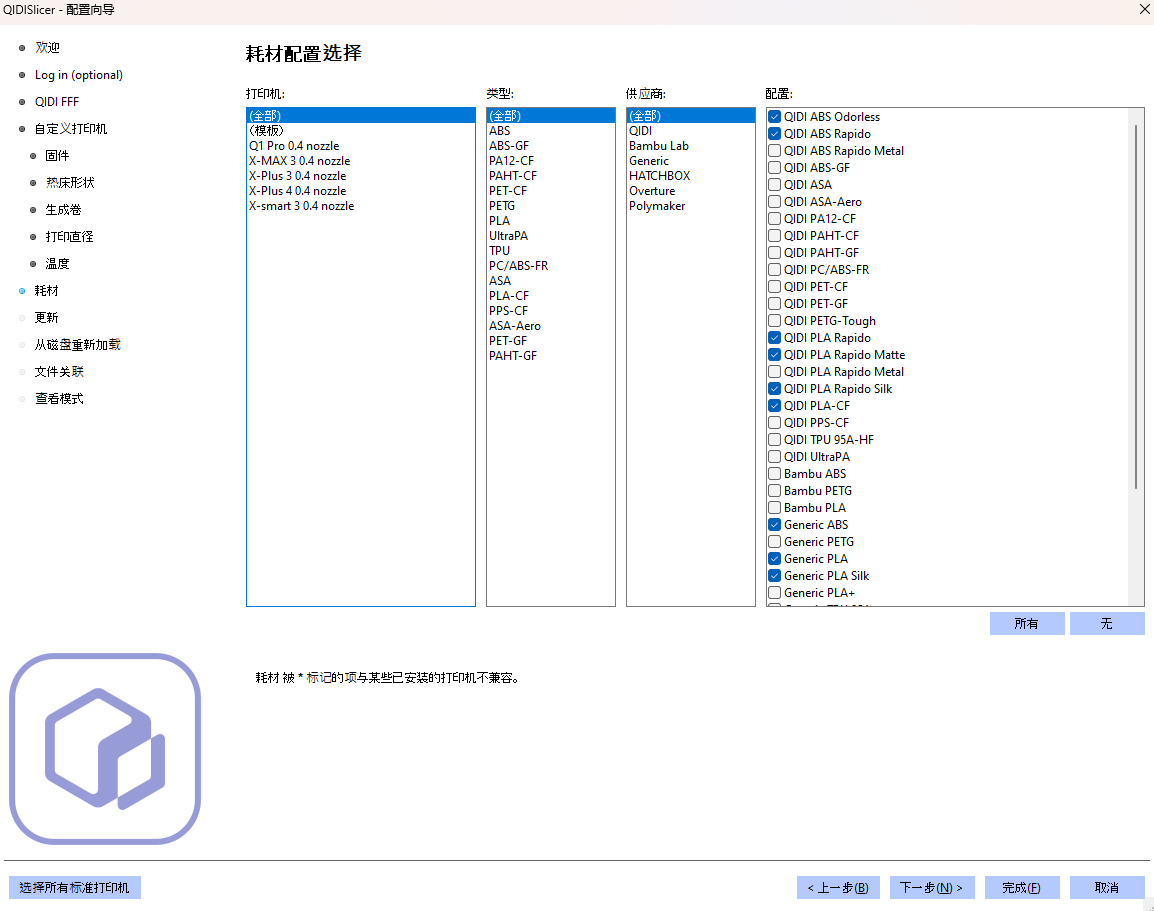Select Generic in the vendor list
The width and height of the screenshot is (1154, 911).
[690, 160]
